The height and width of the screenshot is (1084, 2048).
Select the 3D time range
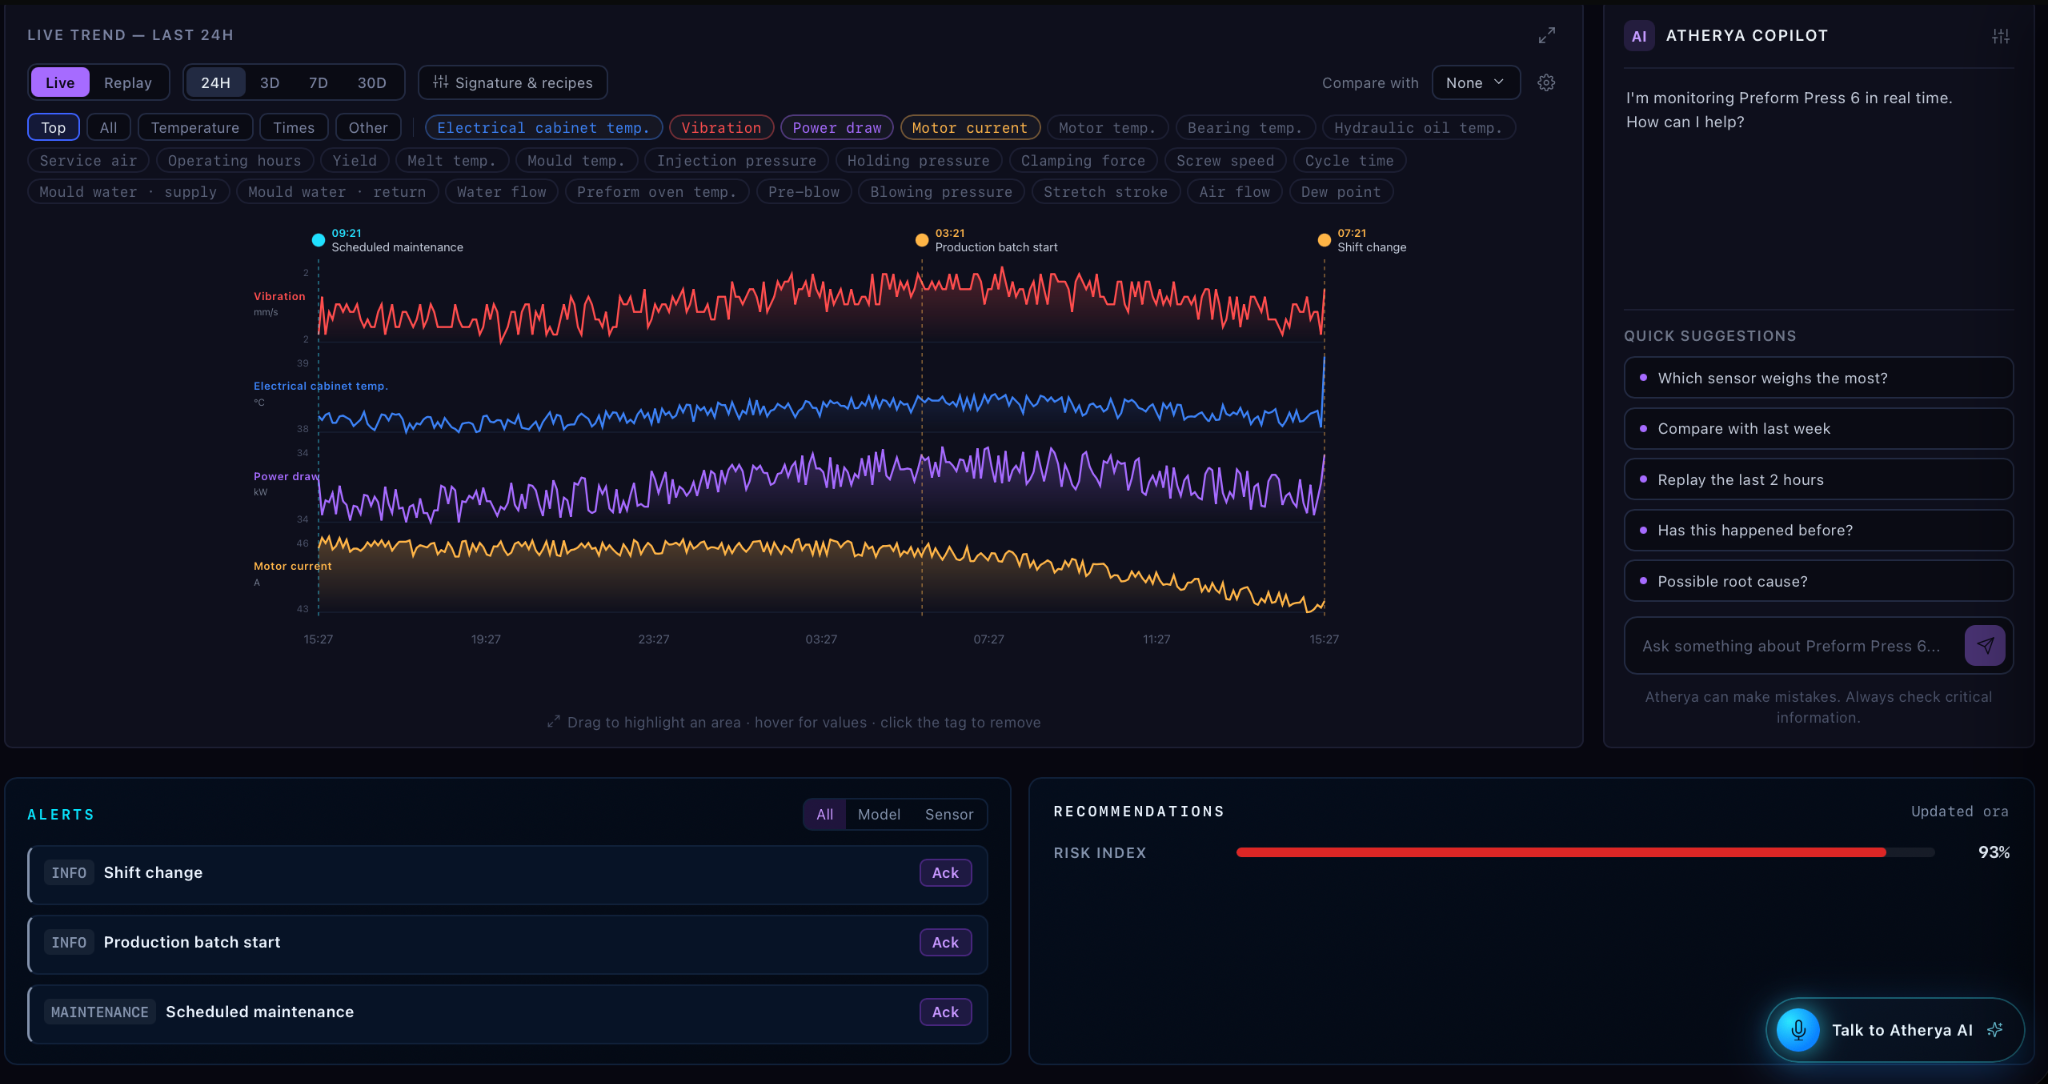coord(270,83)
